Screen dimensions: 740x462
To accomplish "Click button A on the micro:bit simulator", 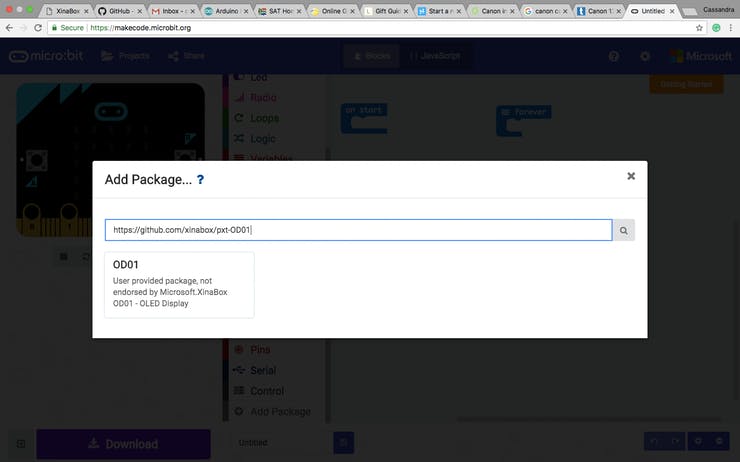I will click(x=37, y=160).
